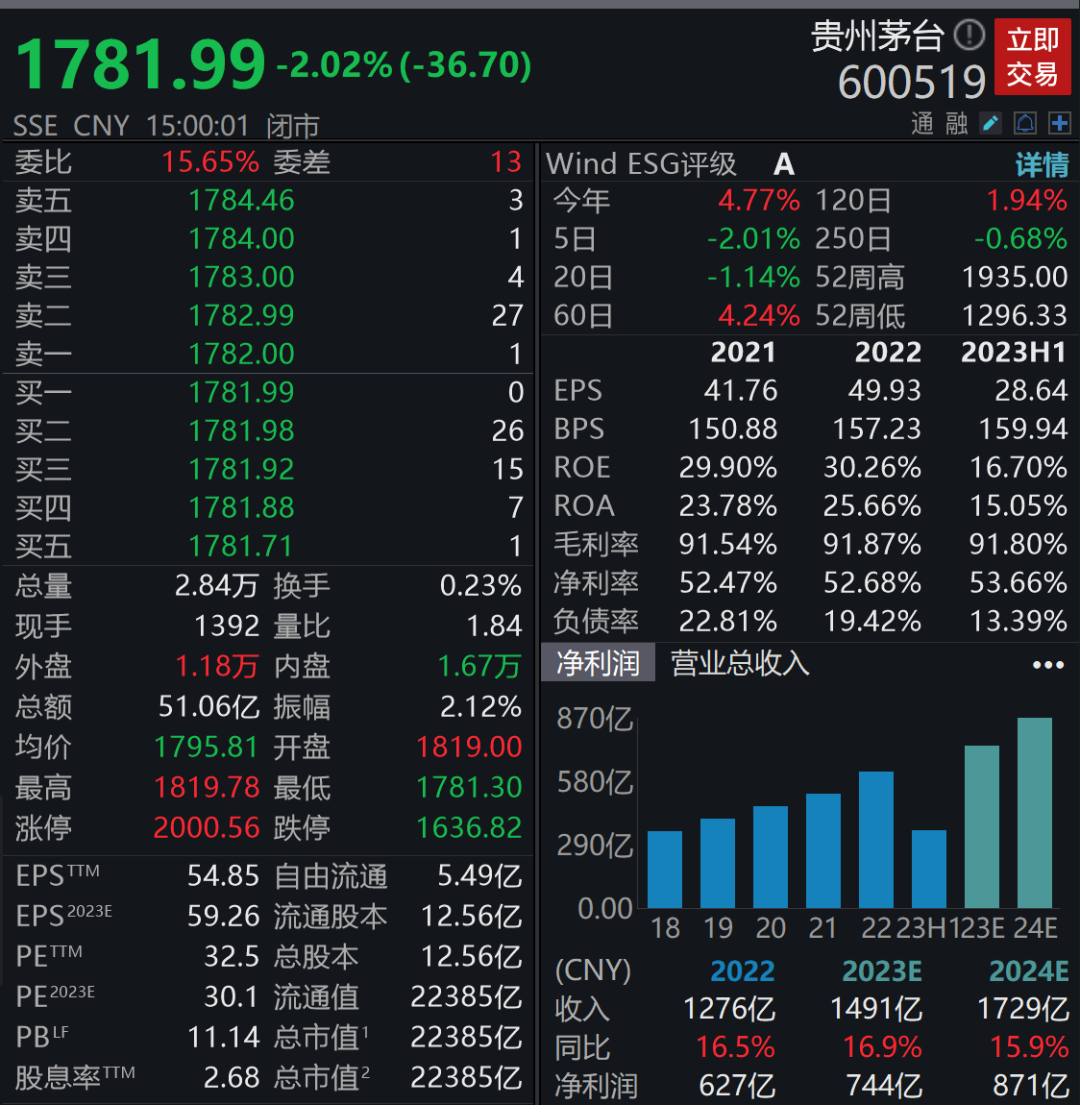Viewport: 1080px width, 1105px height.
Task: Click the 22 bar in profit chart
Action: pyautogui.click(x=876, y=839)
